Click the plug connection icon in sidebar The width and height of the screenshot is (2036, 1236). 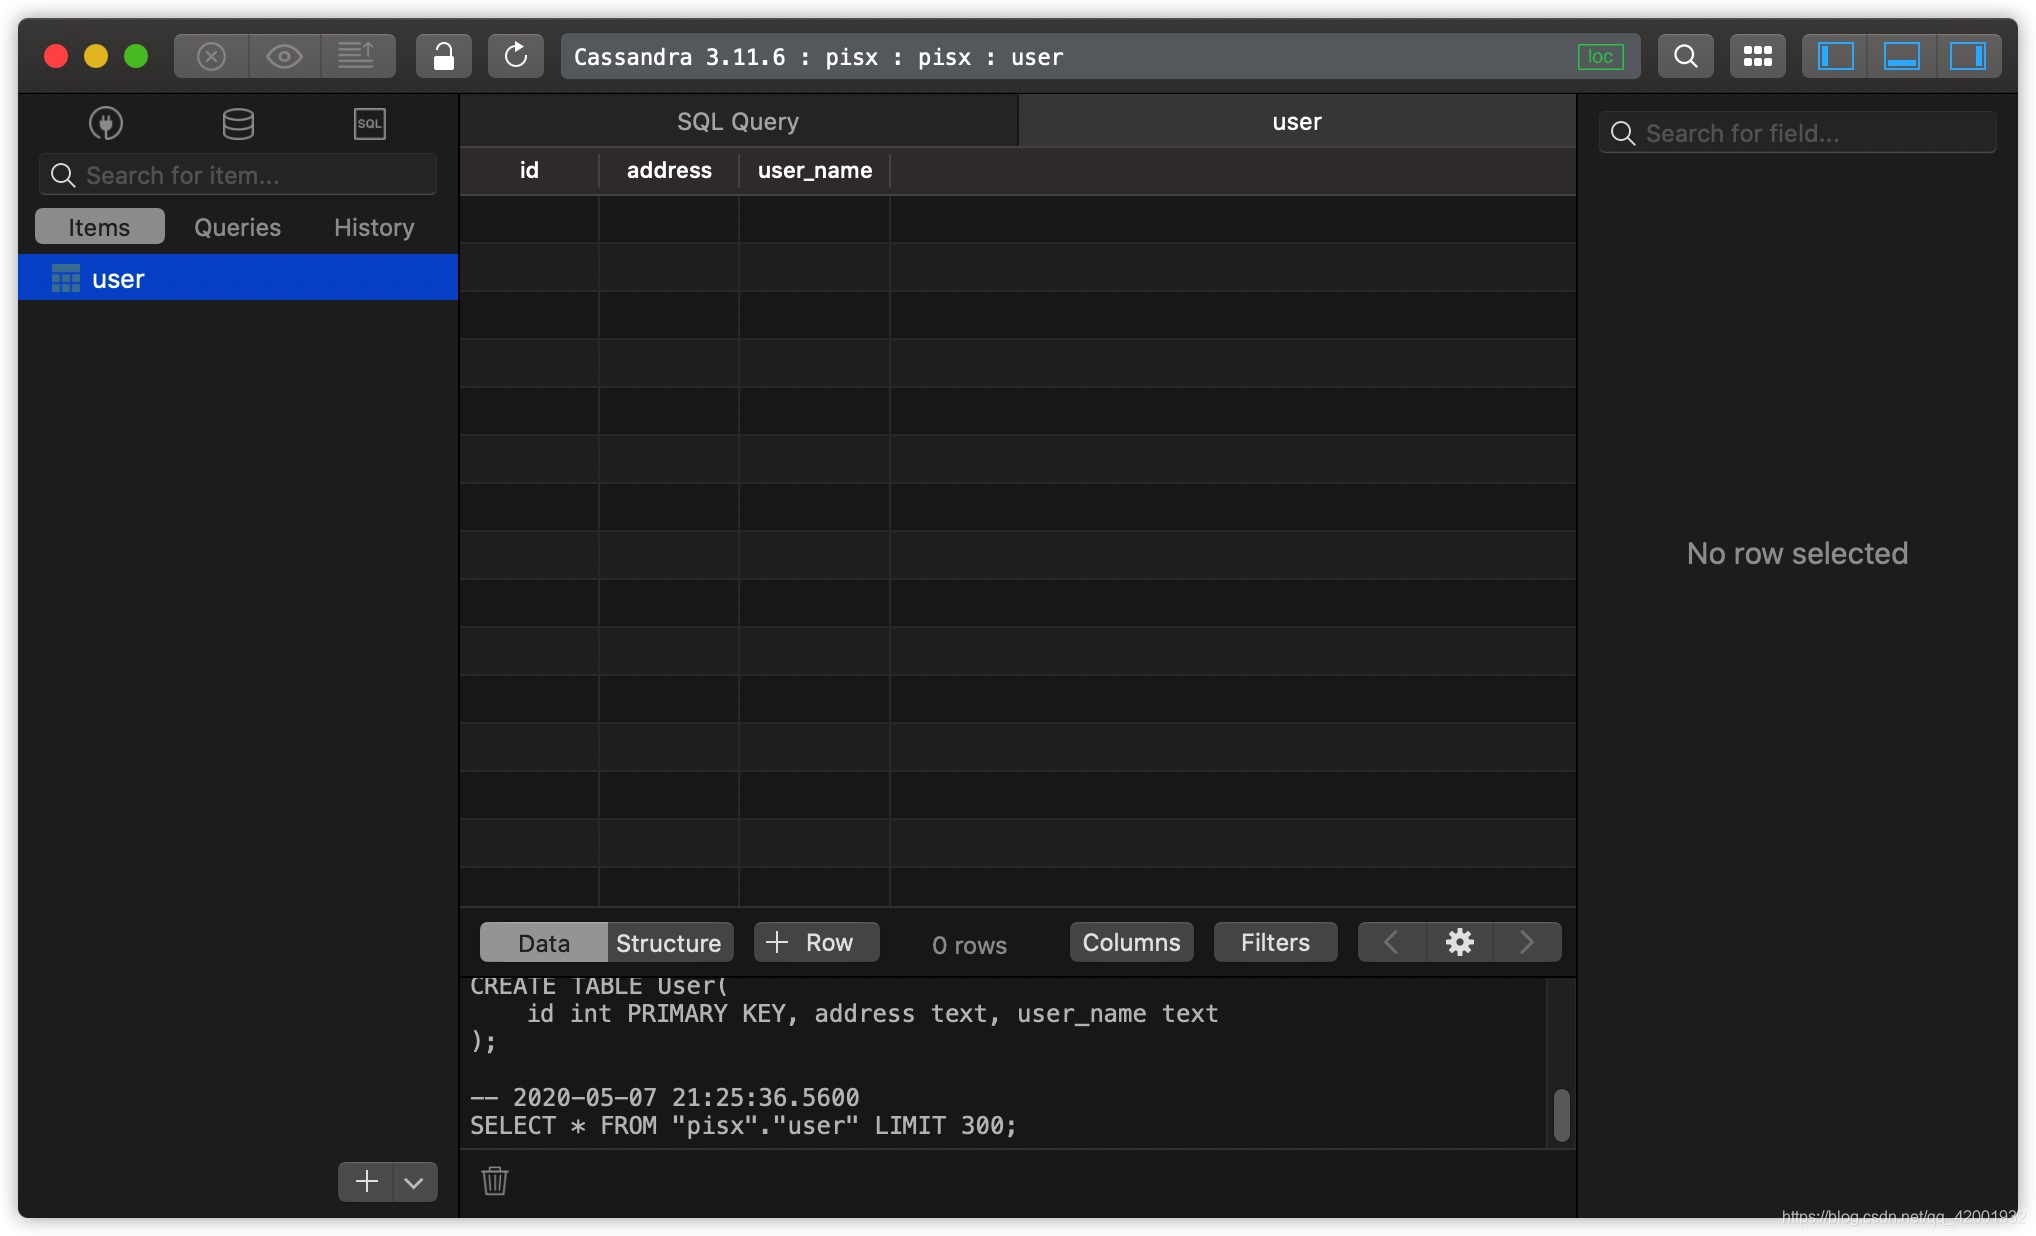pyautogui.click(x=106, y=123)
